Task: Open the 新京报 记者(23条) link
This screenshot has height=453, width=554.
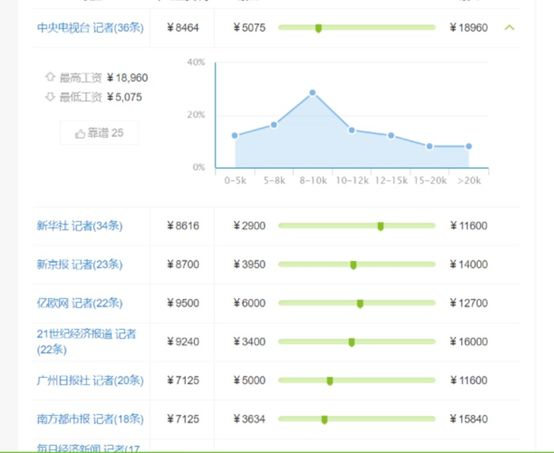Action: coord(79,264)
